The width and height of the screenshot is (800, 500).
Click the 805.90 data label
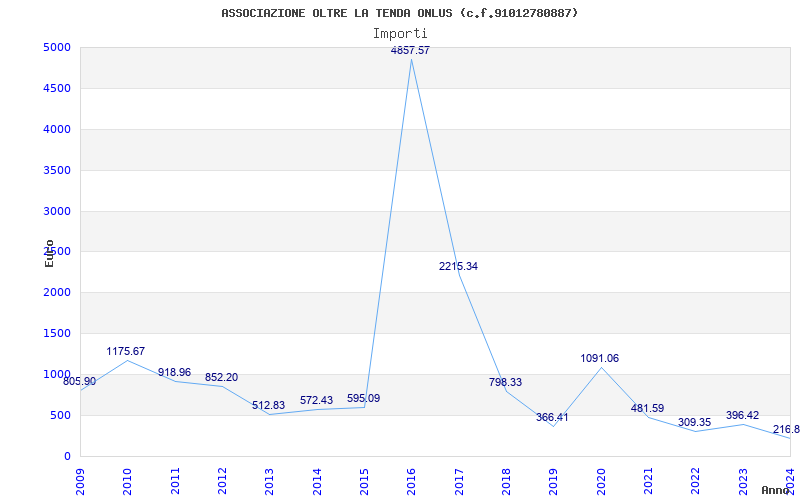80,382
